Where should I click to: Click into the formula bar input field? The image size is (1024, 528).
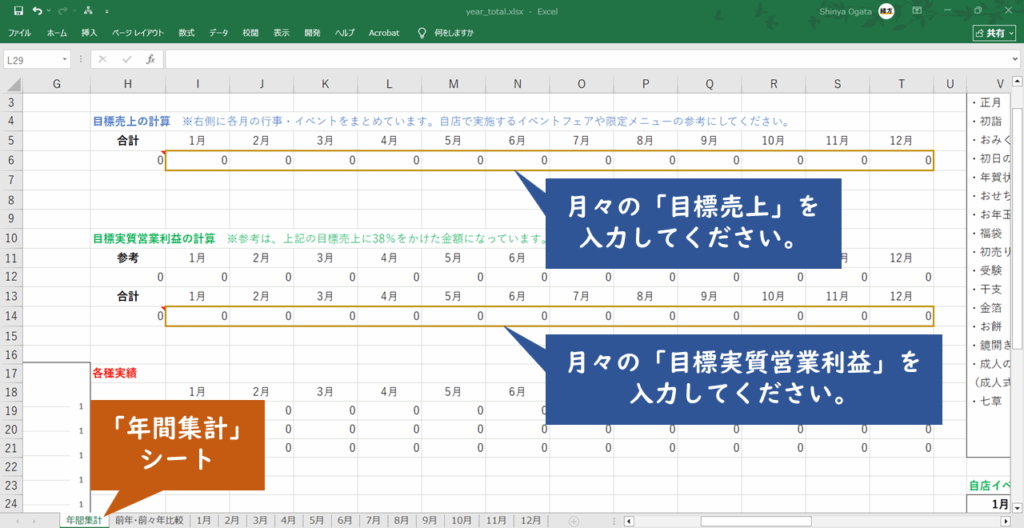coord(580,60)
